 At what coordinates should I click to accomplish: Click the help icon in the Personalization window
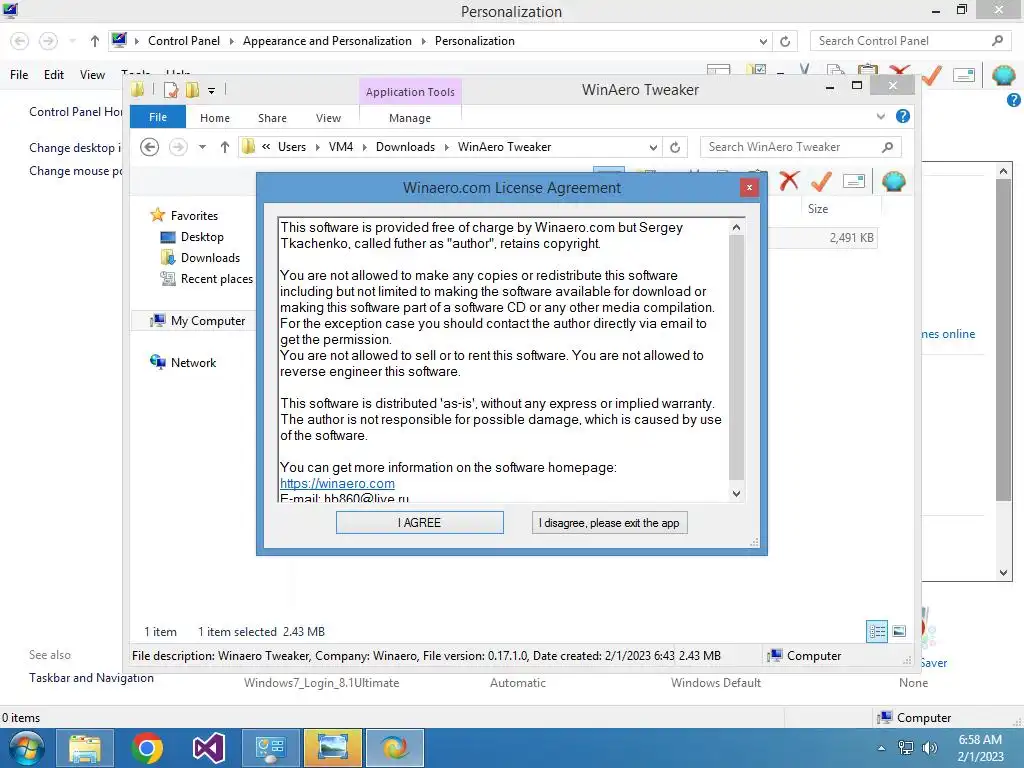(x=1014, y=100)
